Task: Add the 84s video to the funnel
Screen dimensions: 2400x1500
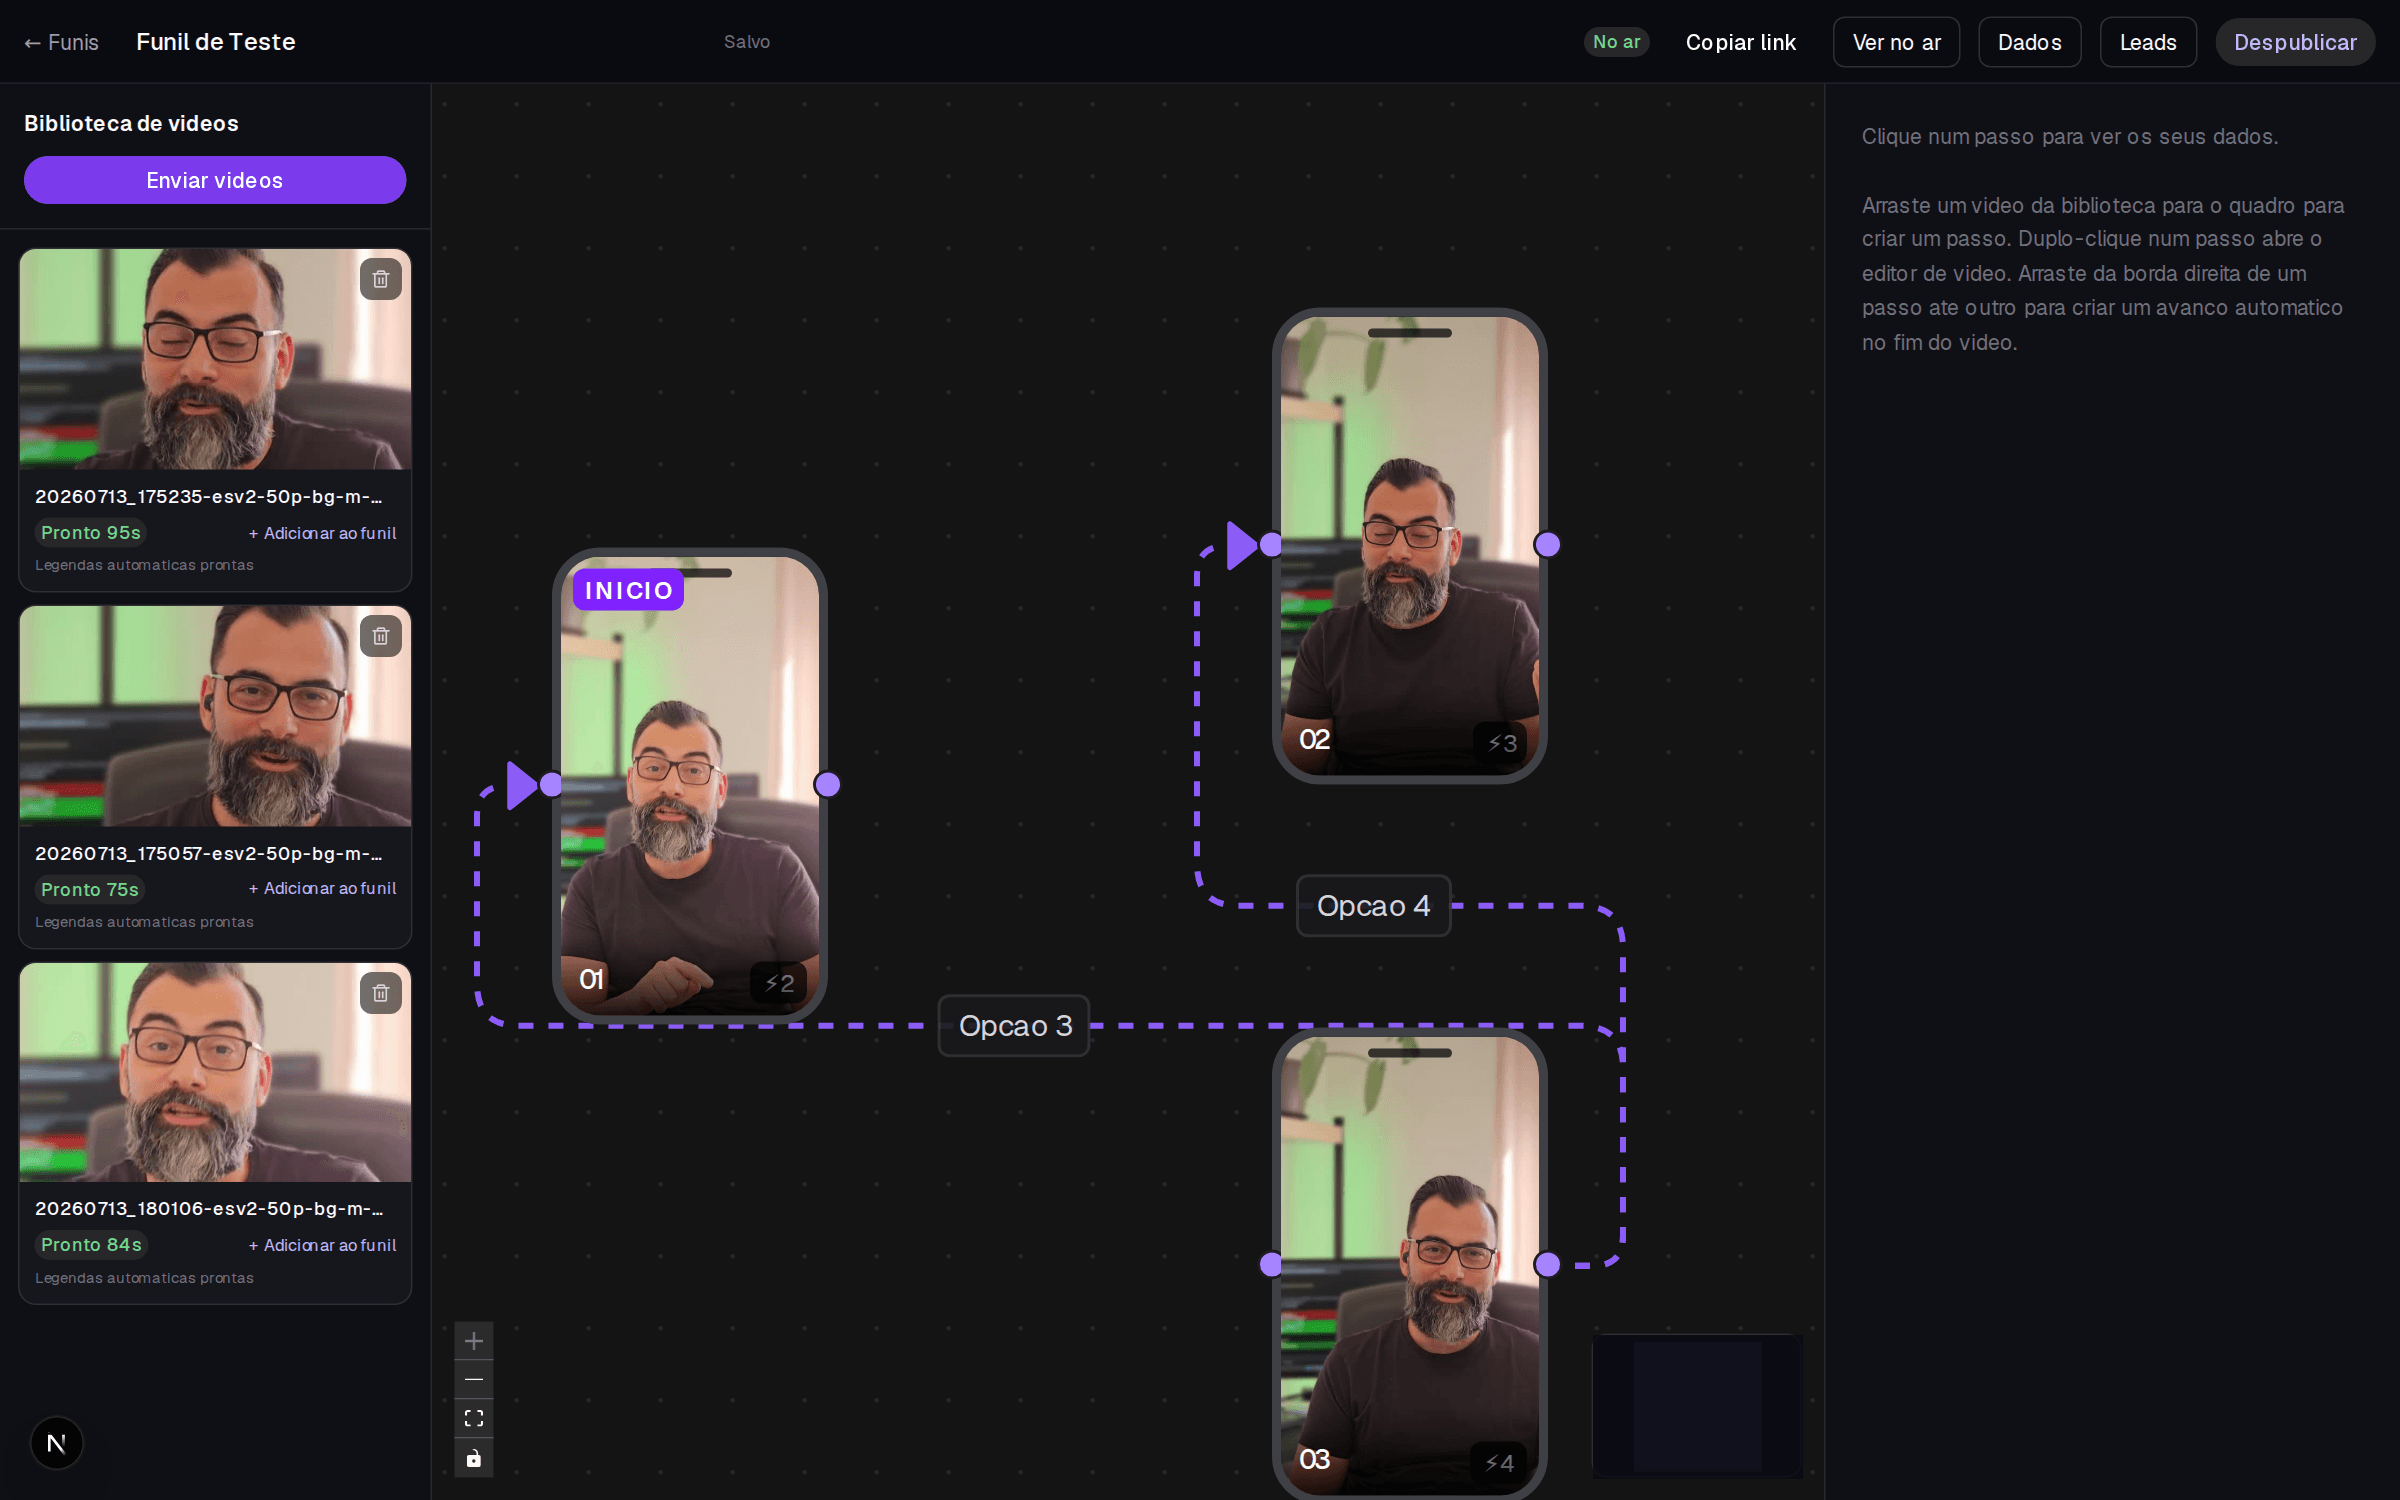Action: pyautogui.click(x=322, y=1245)
